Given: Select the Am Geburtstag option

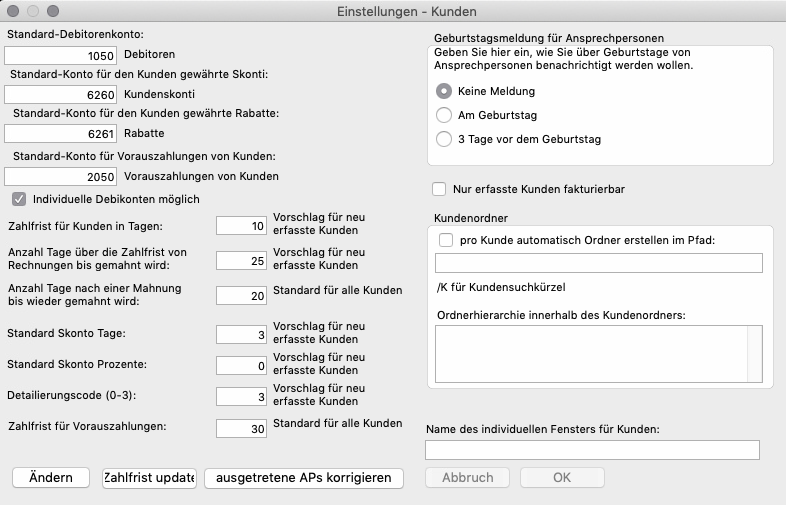Looking at the screenshot, I should tap(444, 115).
